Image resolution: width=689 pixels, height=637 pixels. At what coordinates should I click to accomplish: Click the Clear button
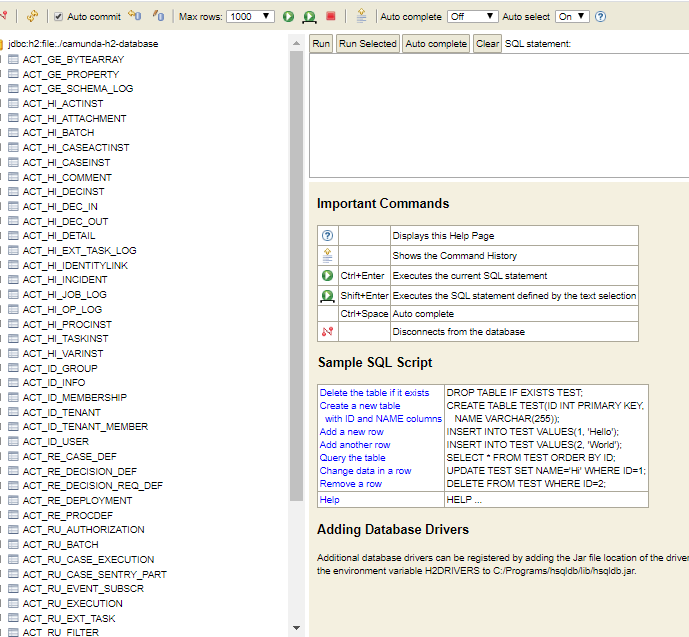(x=487, y=44)
